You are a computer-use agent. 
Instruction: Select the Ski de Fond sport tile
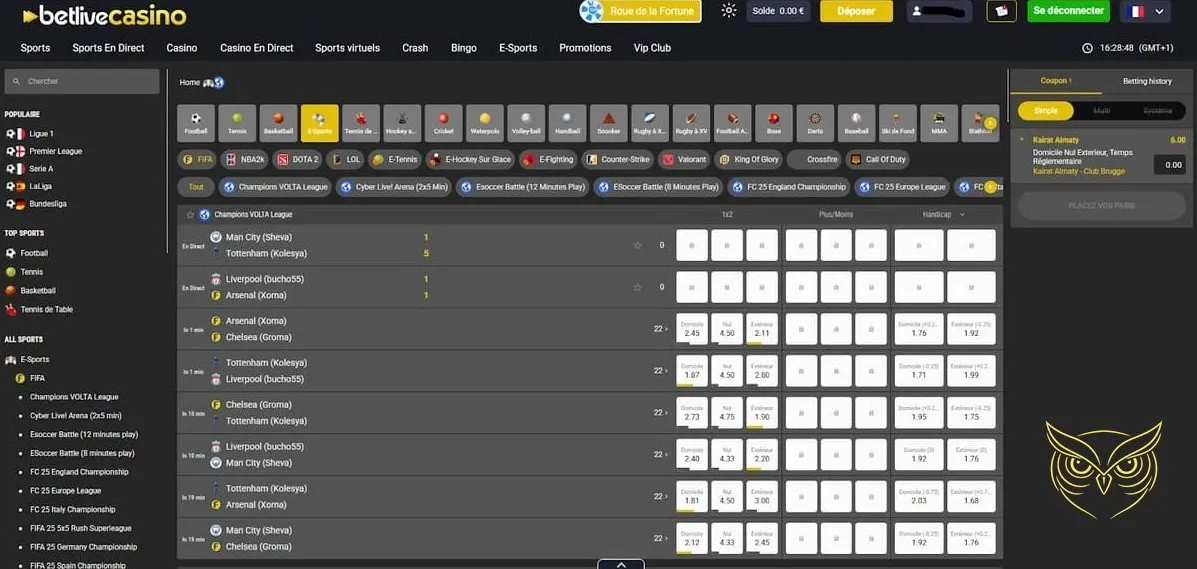[896, 123]
